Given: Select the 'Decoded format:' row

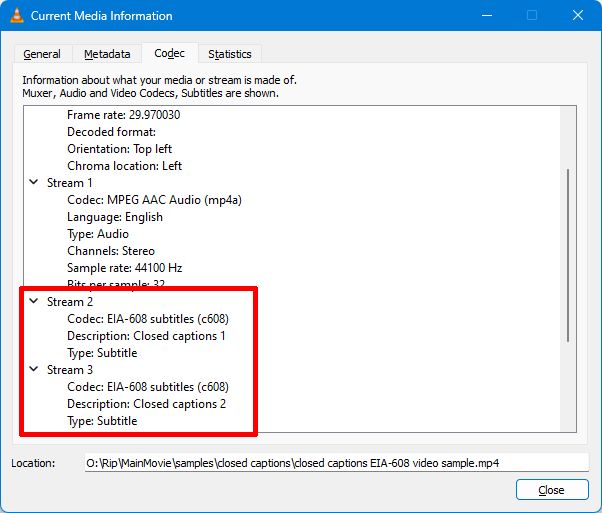Looking at the screenshot, I should 111,132.
